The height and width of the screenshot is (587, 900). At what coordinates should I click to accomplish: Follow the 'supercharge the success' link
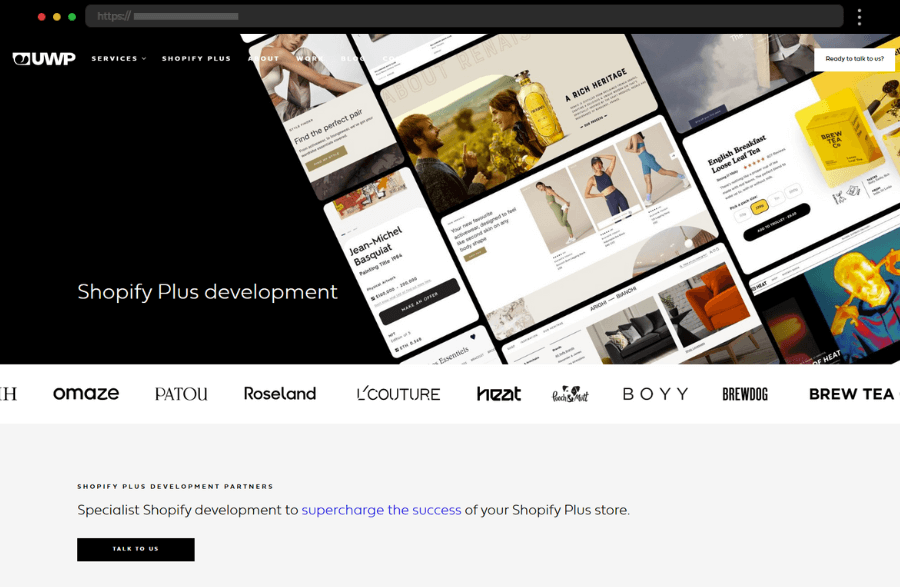pos(381,510)
